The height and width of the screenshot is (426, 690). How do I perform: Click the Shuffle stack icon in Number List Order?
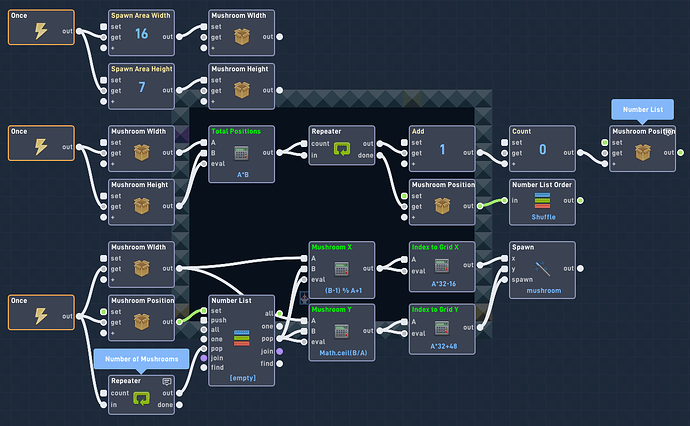542,200
